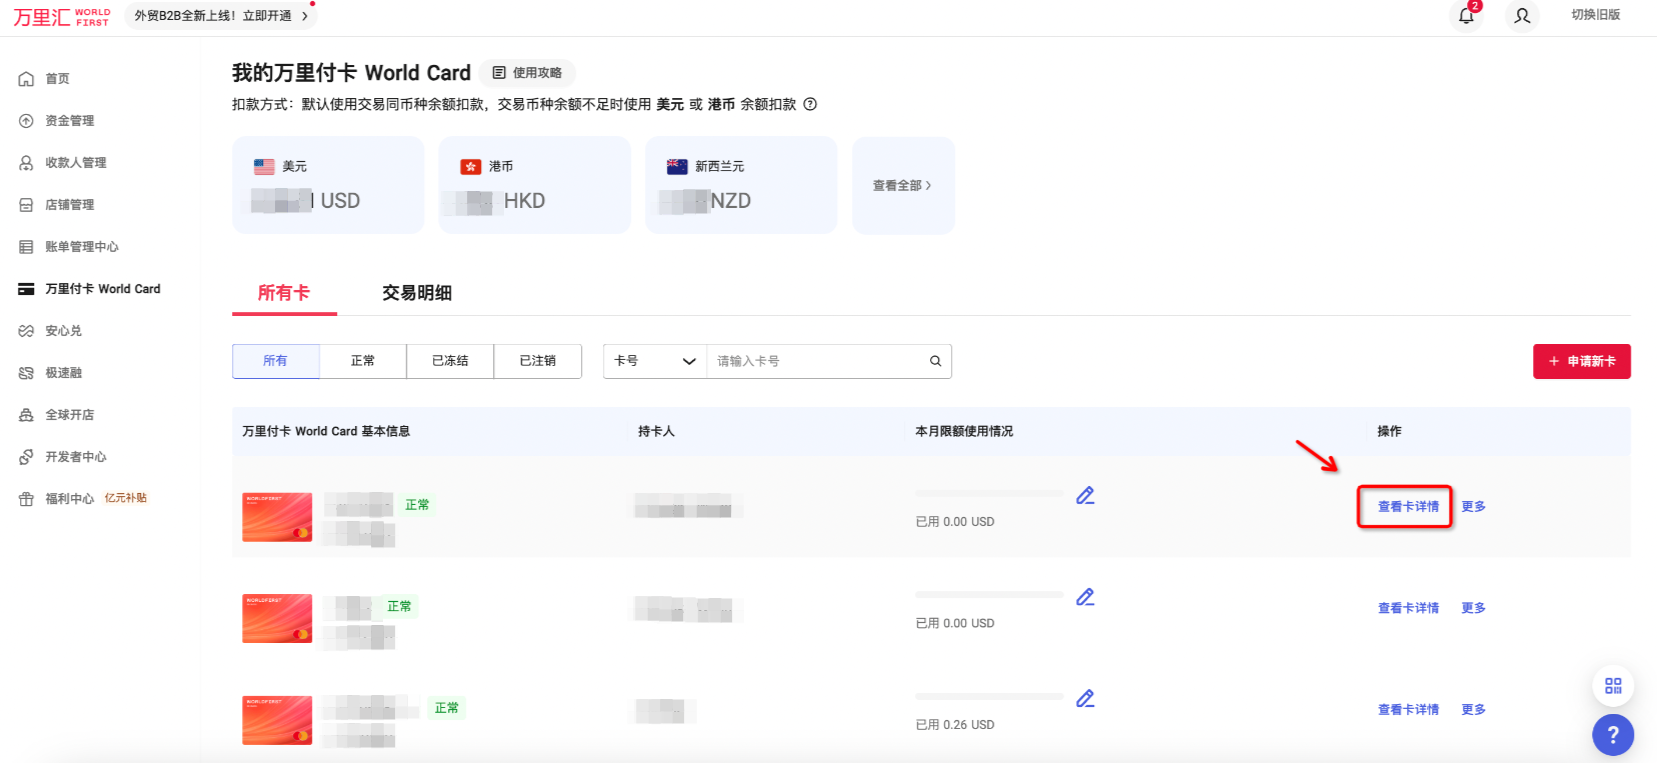Viewport: 1657px width, 763px height.
Task: Click the notification bell icon
Action: pos(1466,16)
